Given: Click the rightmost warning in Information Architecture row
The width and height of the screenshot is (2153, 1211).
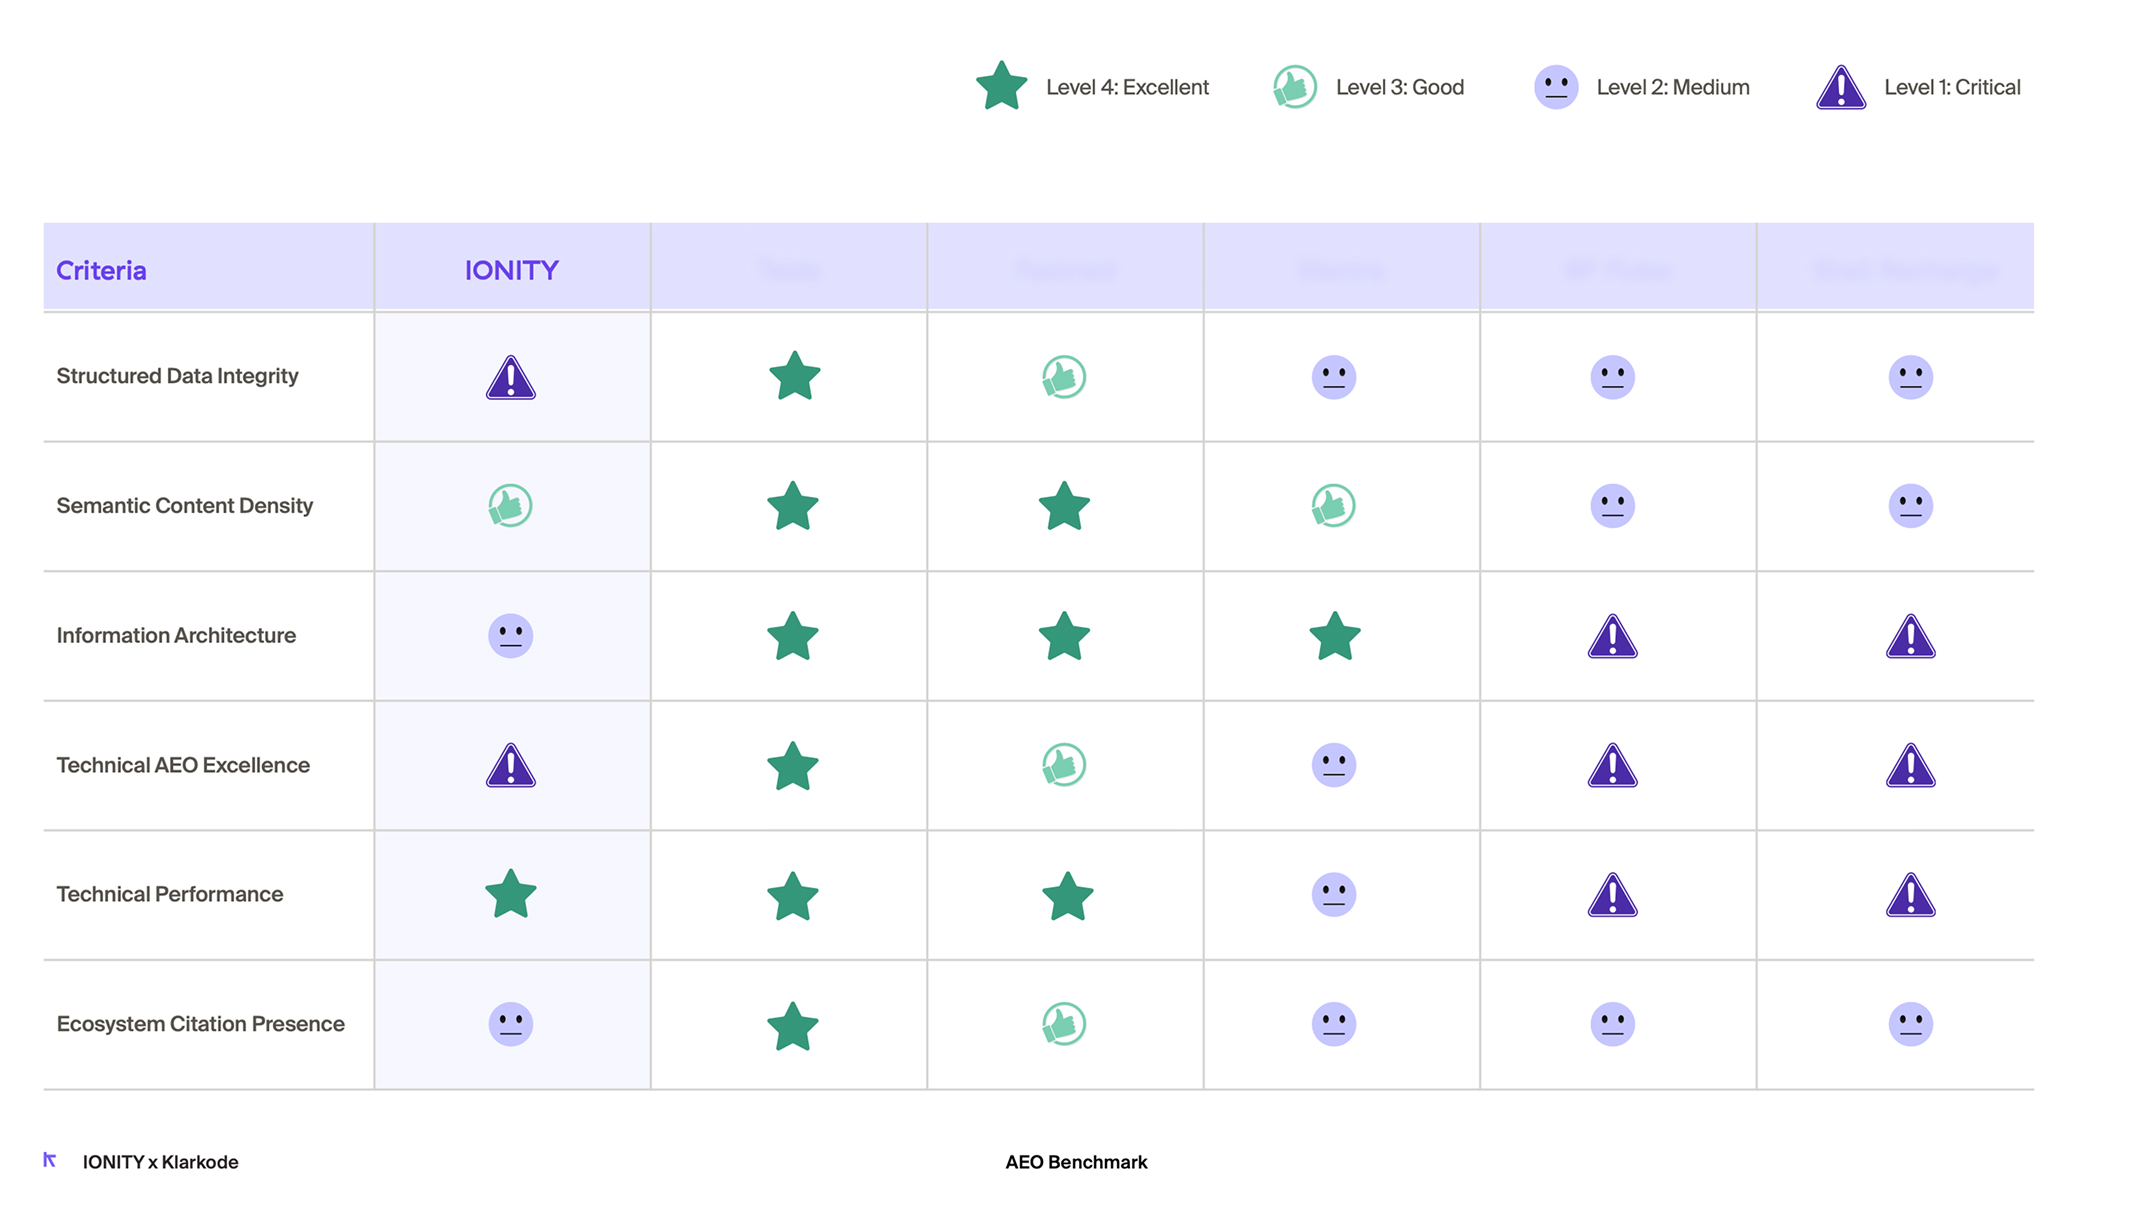Looking at the screenshot, I should click(x=1911, y=636).
